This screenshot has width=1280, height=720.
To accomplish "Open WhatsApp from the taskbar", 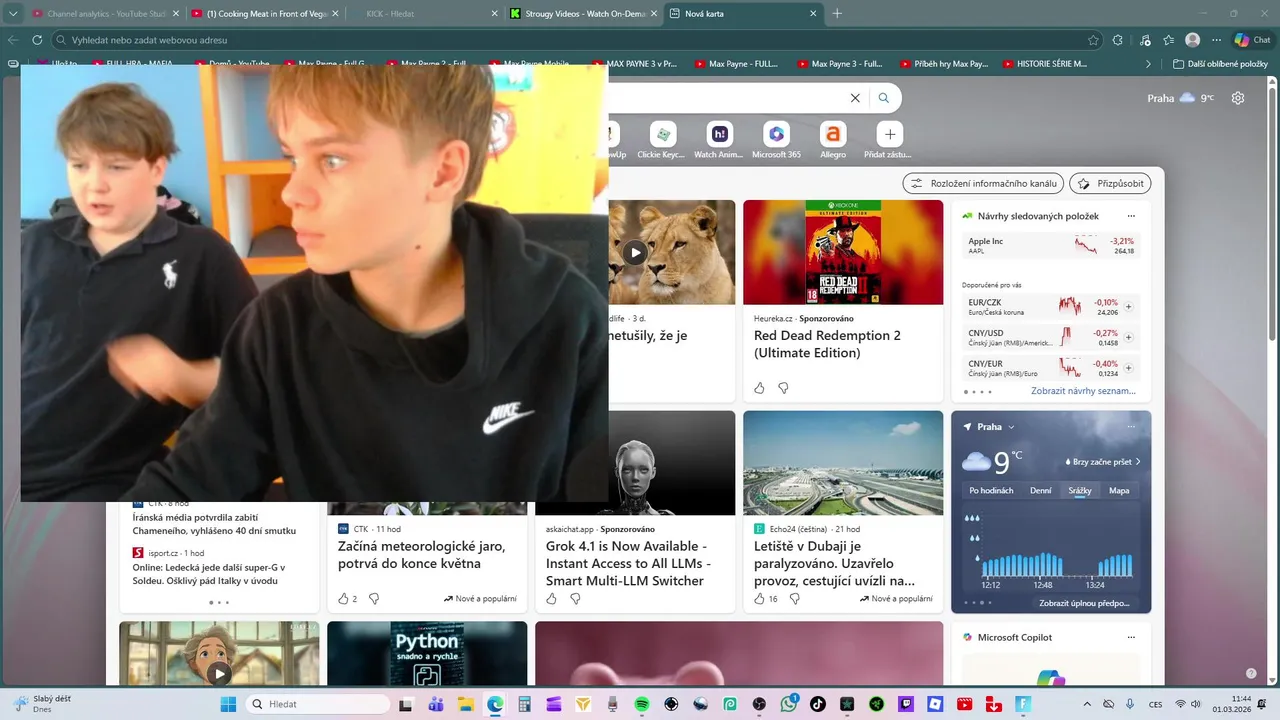I will pyautogui.click(x=789, y=704).
